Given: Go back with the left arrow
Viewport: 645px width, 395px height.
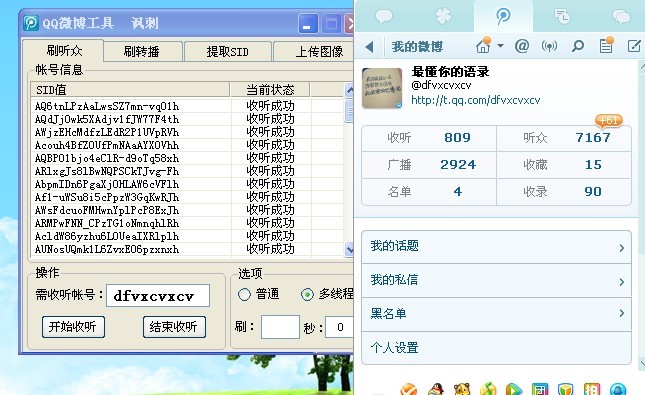Looking at the screenshot, I should [369, 46].
